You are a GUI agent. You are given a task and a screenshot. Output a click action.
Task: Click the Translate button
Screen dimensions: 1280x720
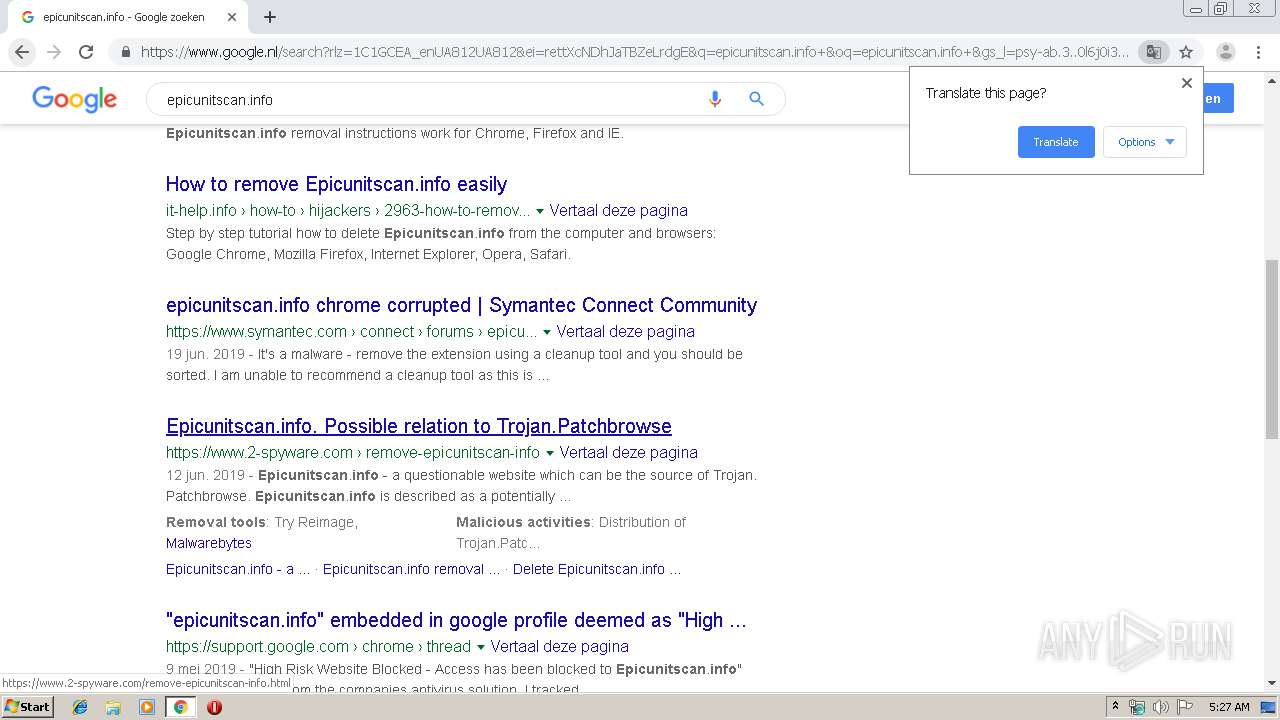1056,142
